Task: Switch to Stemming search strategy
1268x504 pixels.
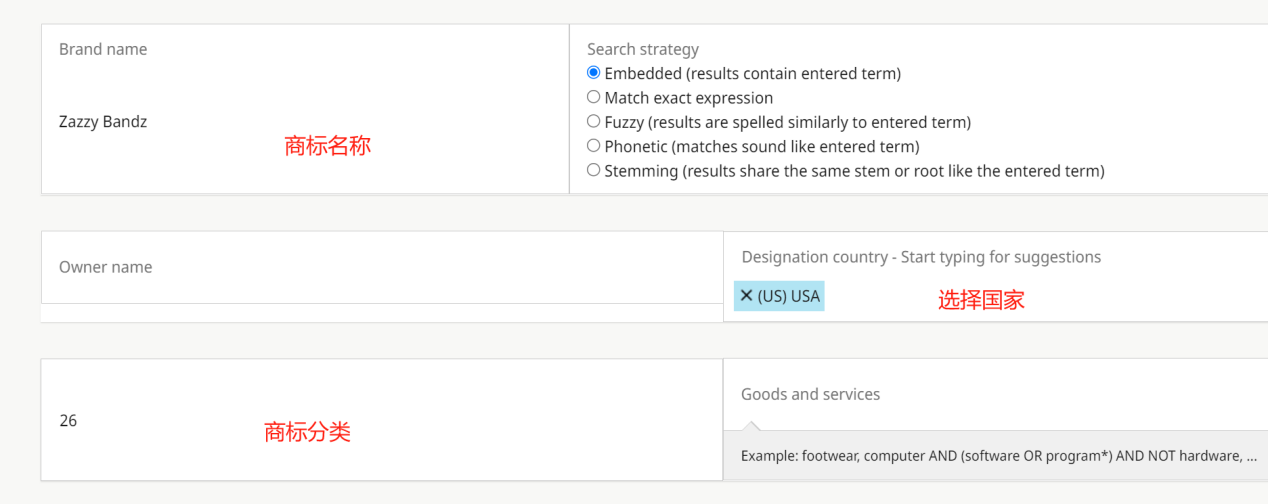Action: point(594,171)
